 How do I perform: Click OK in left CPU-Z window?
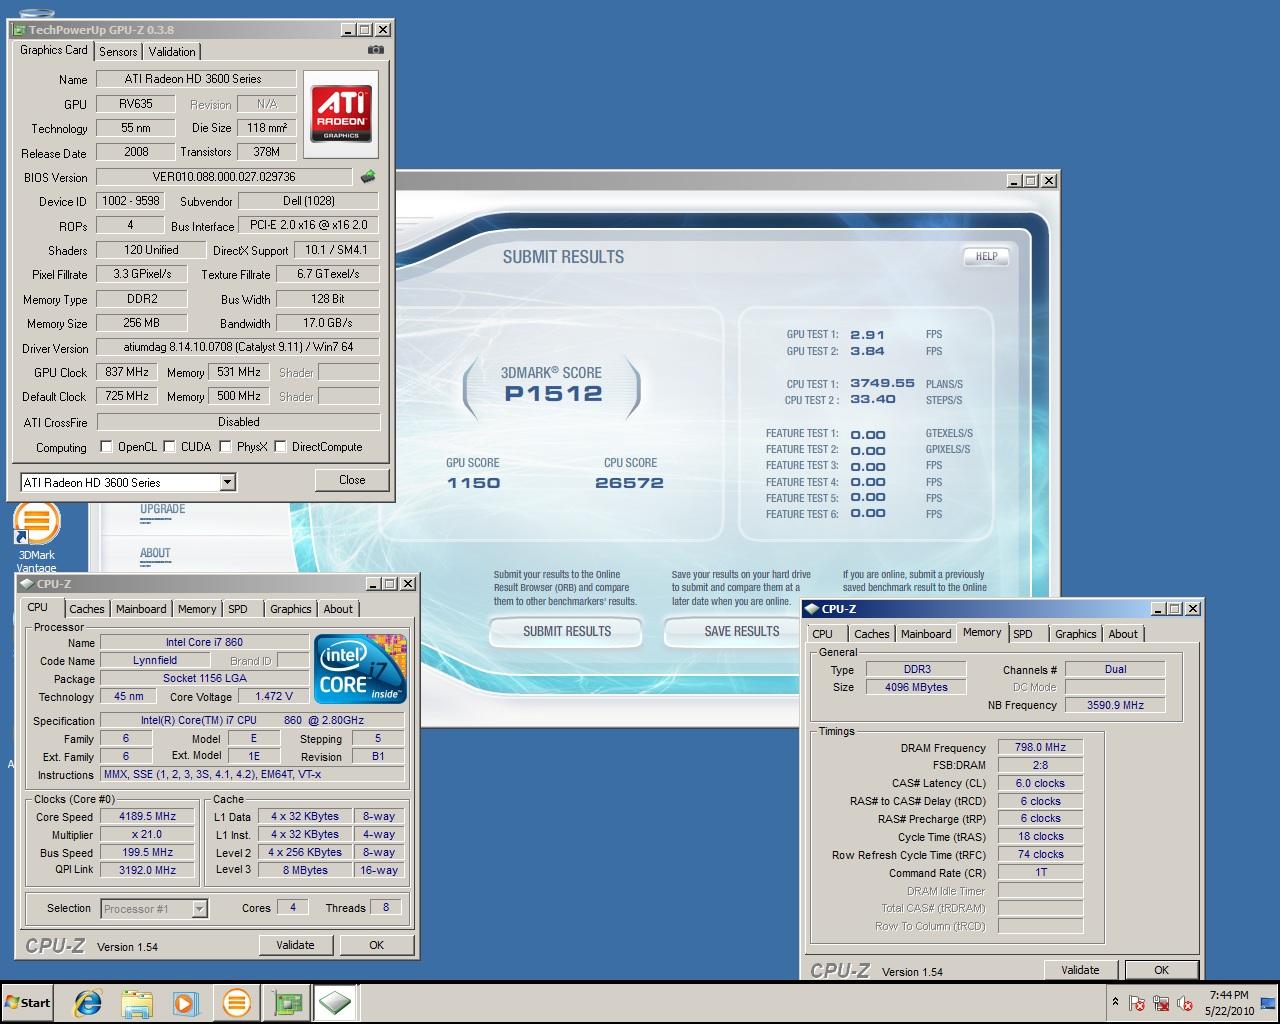[376, 945]
